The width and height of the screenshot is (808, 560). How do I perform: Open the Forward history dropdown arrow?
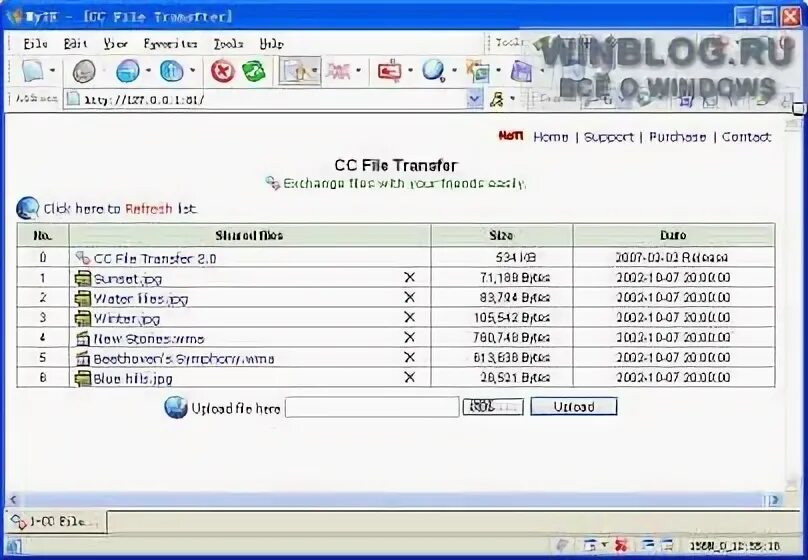(148, 70)
